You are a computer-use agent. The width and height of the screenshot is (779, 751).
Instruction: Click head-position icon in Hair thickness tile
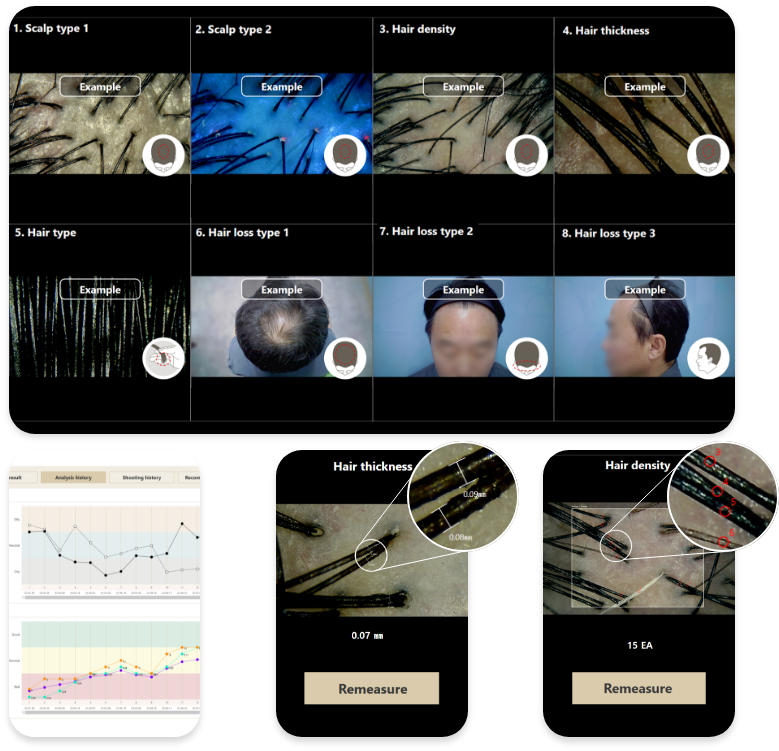click(x=708, y=155)
